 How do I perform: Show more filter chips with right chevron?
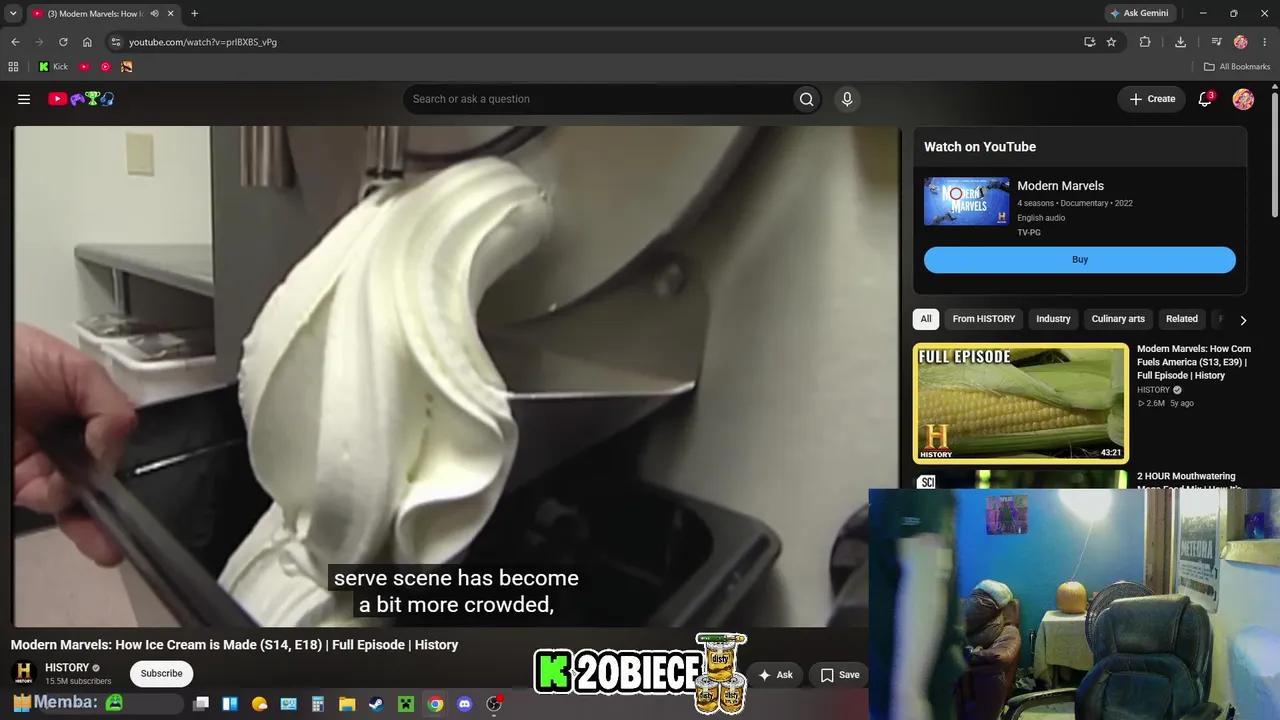coord(1243,320)
